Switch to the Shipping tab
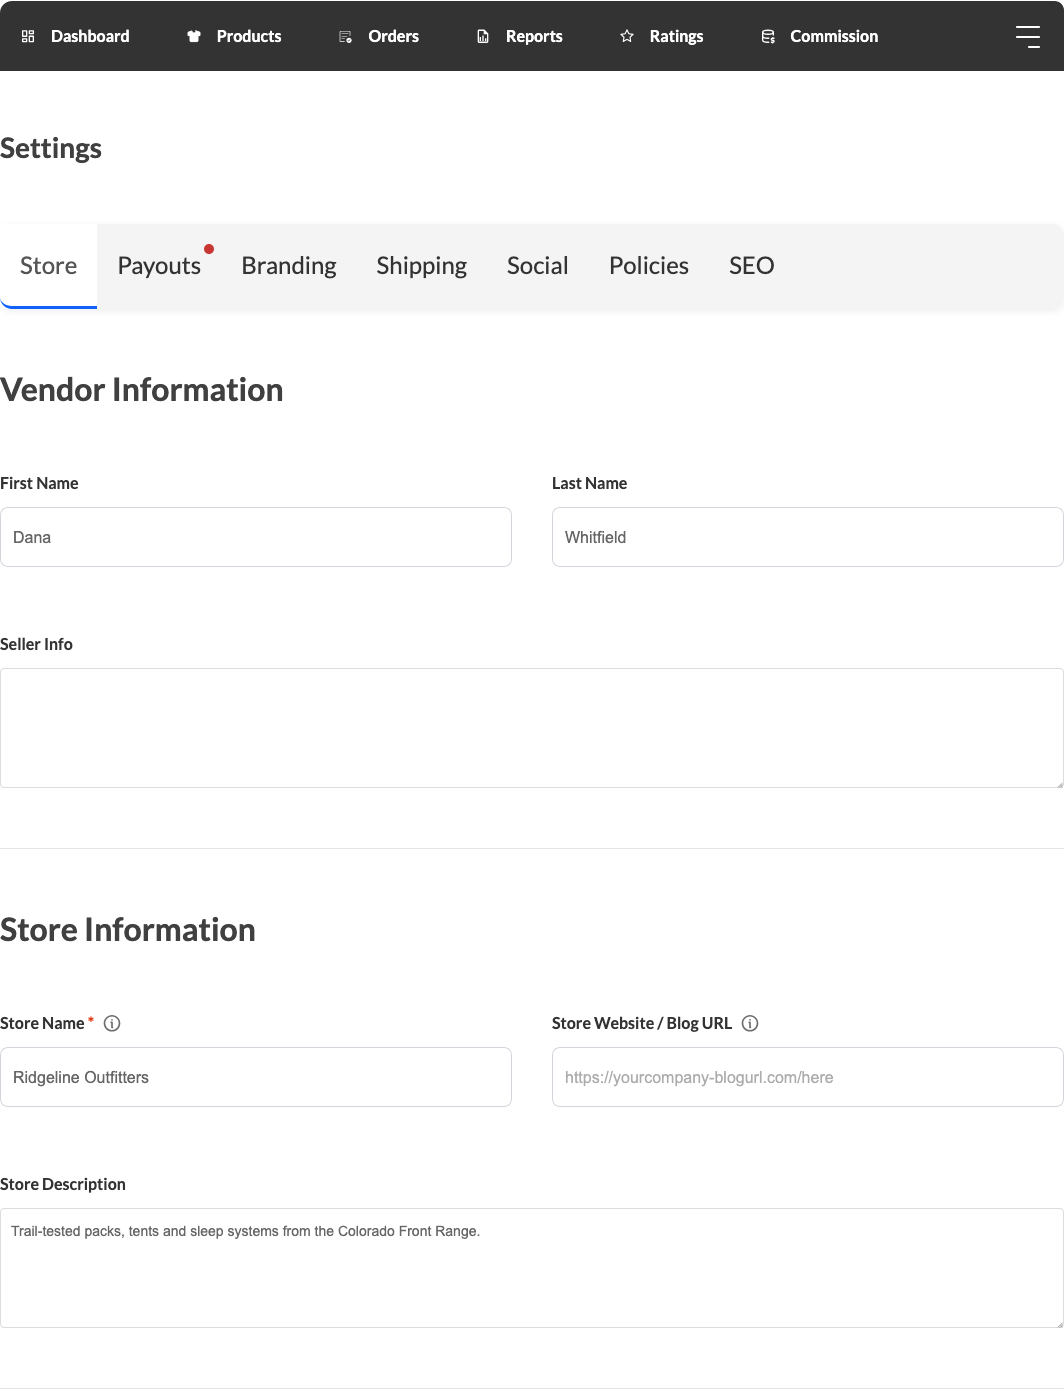The image size is (1064, 1400). coord(422,266)
